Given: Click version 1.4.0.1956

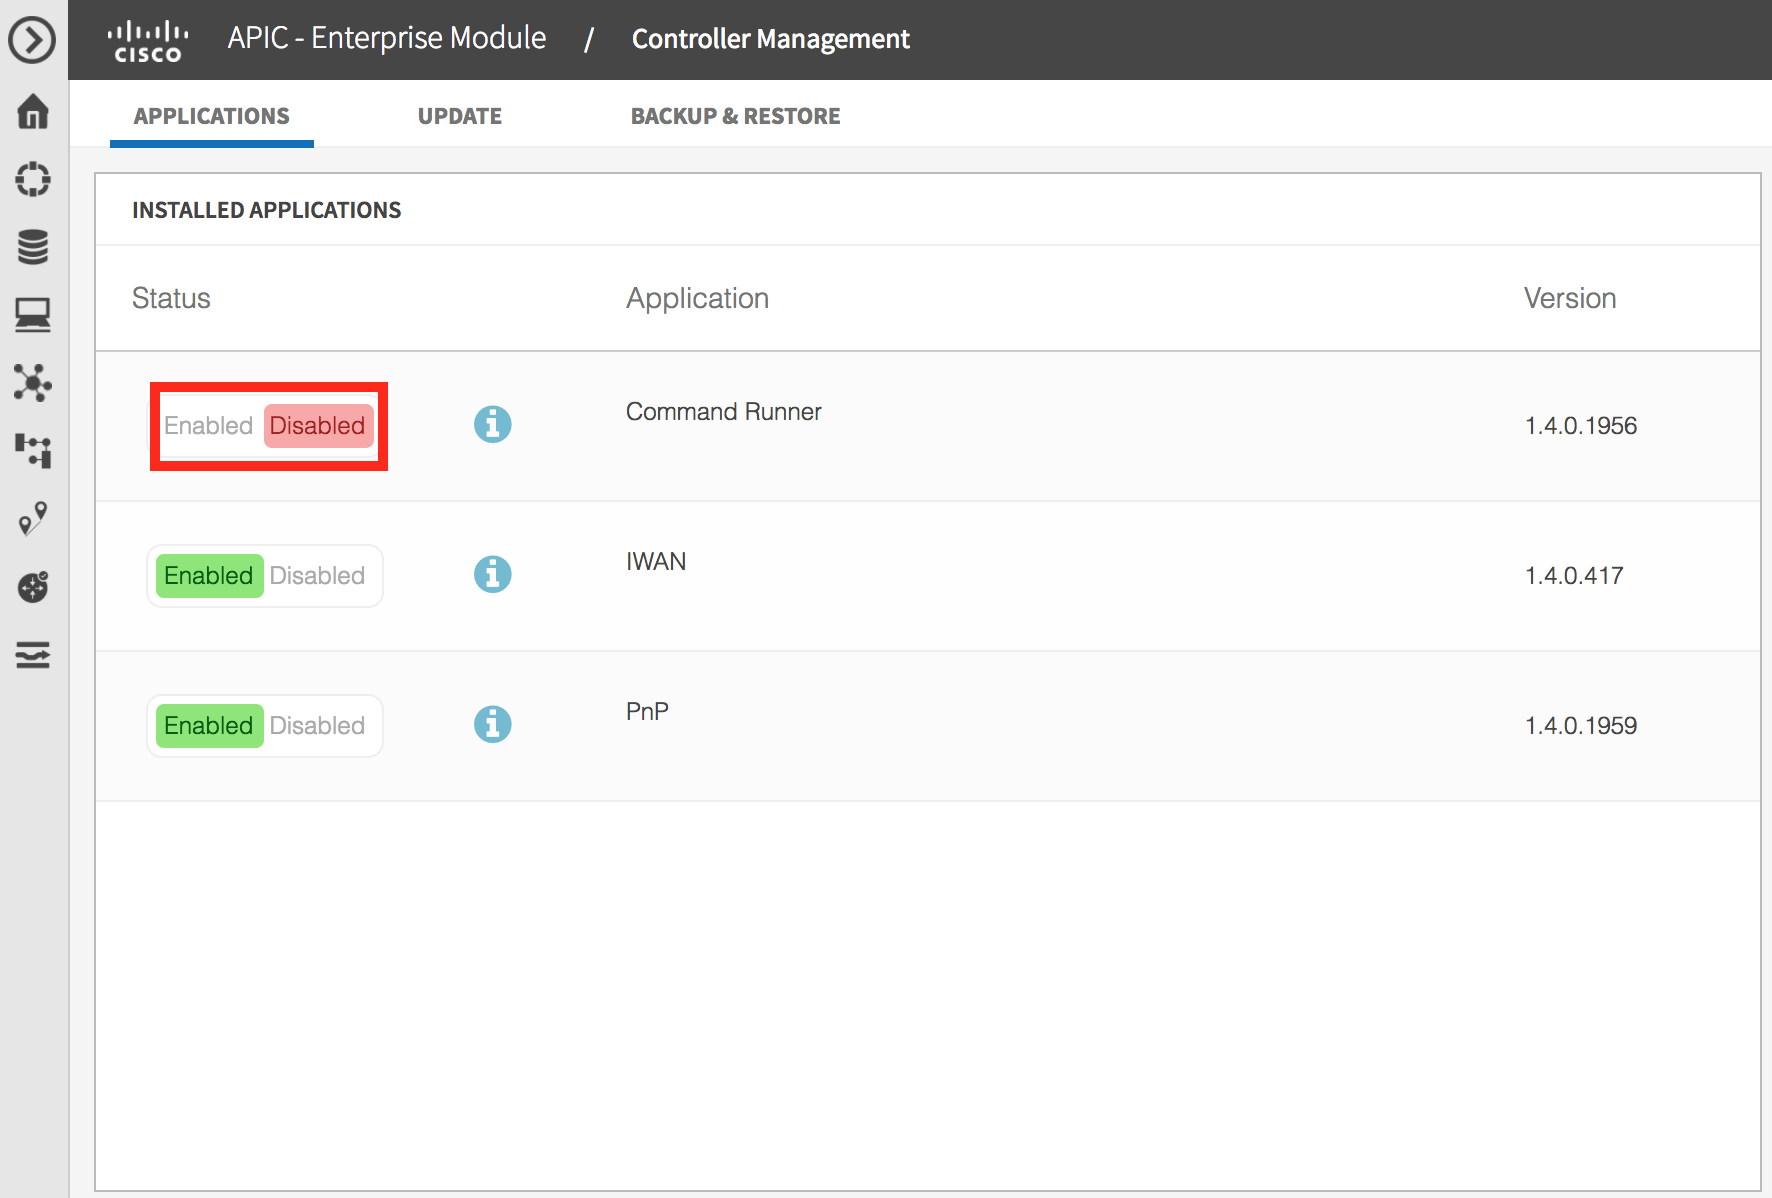Looking at the screenshot, I should [x=1581, y=426].
